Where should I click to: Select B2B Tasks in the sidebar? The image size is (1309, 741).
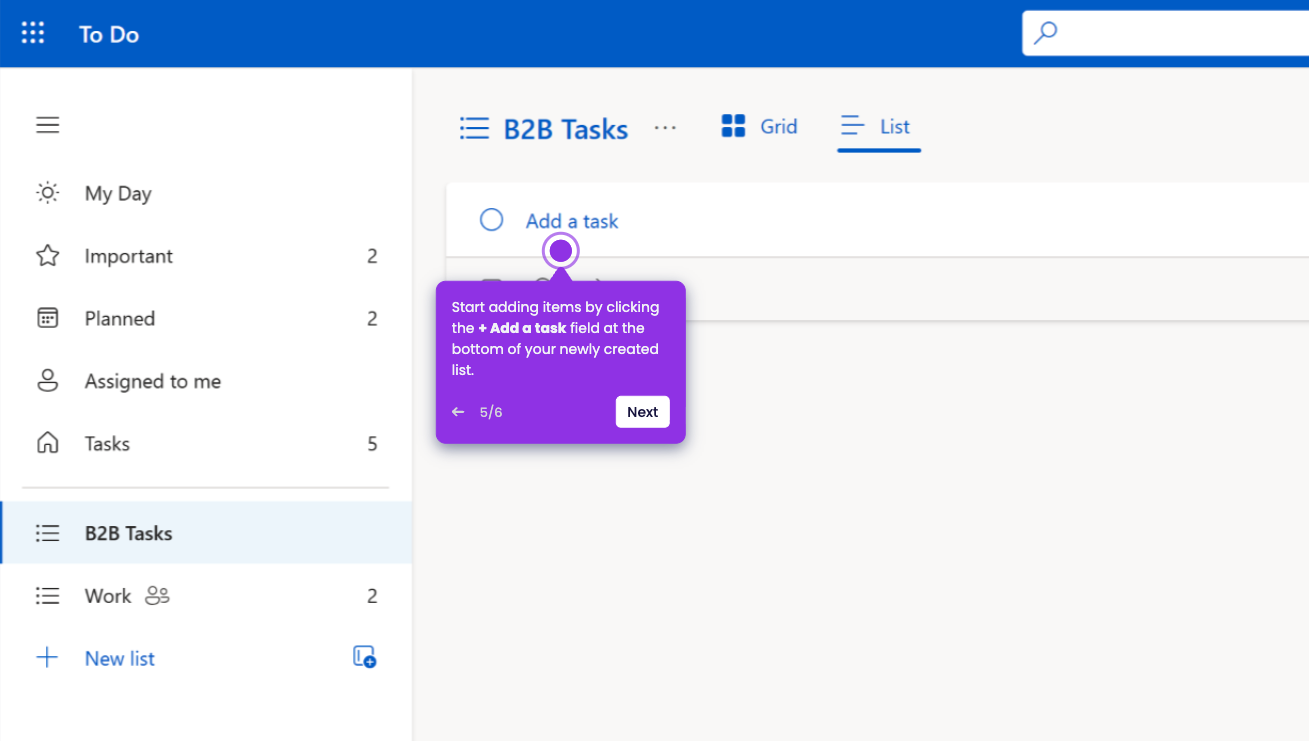206,533
